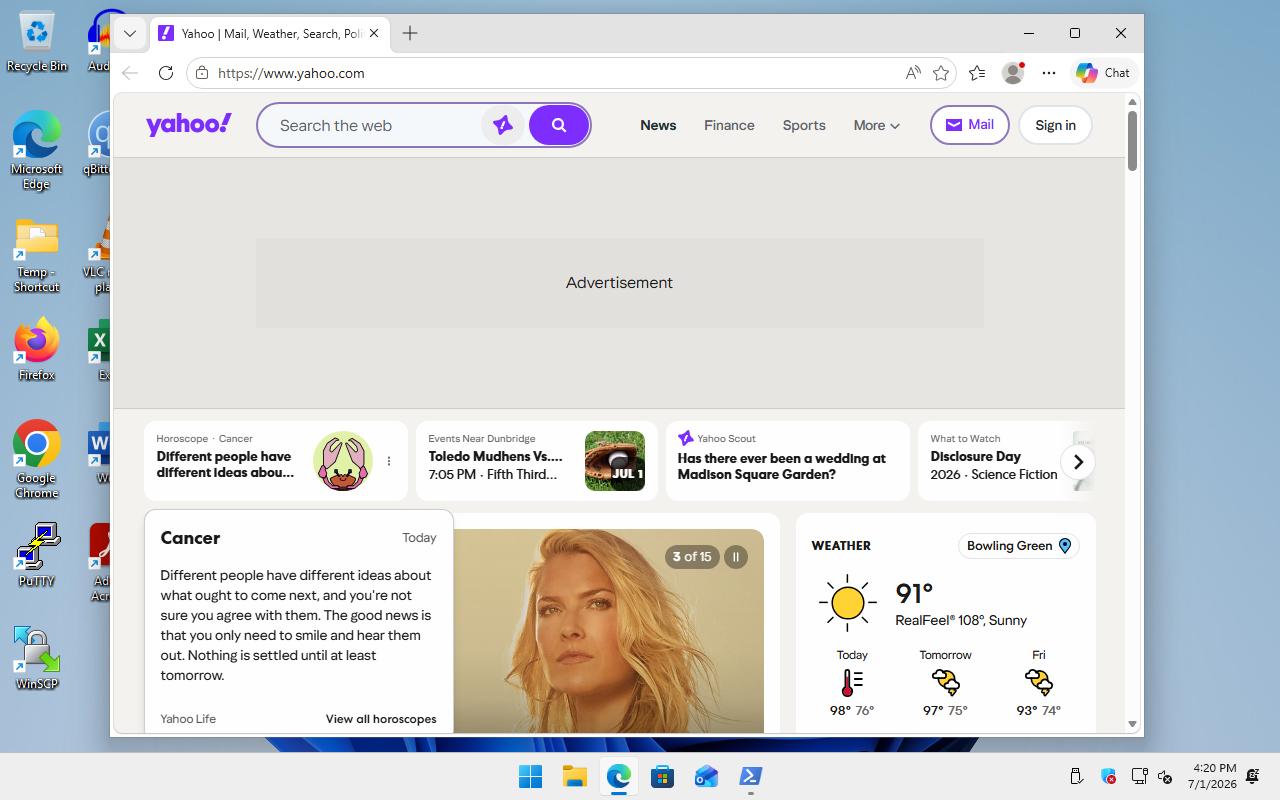Open PowerShell from the taskbar

click(750, 776)
